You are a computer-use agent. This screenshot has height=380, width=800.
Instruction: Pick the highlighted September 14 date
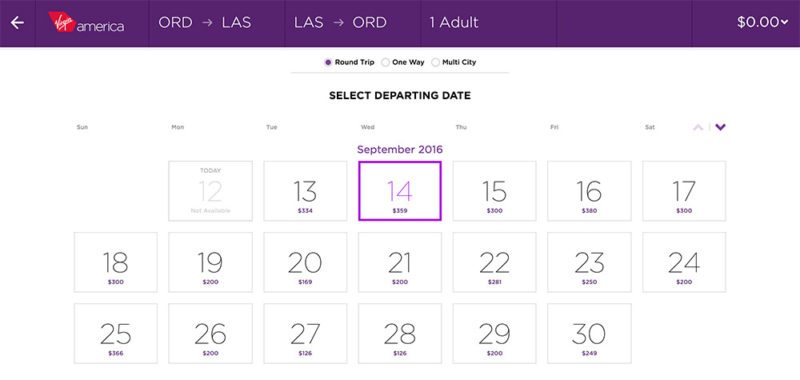click(x=400, y=191)
